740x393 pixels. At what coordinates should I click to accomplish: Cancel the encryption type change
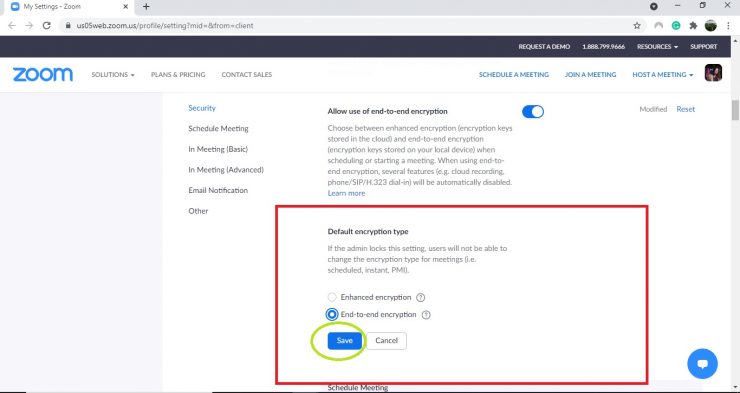387,341
